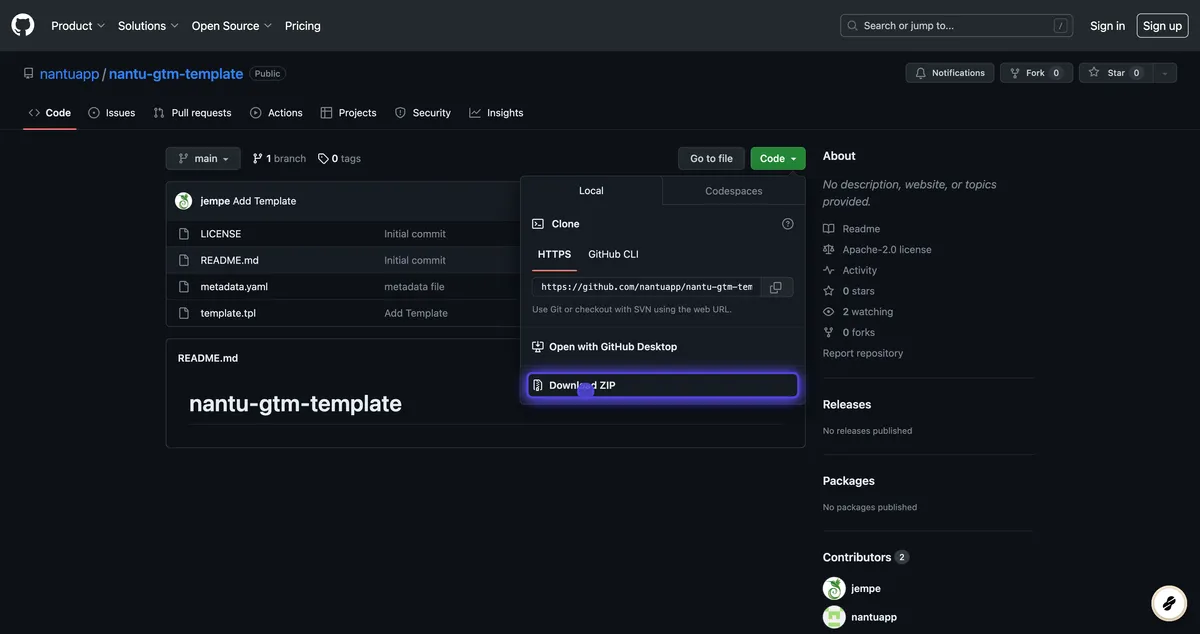
Task: Click the Notifications bell button
Action: 950,73
